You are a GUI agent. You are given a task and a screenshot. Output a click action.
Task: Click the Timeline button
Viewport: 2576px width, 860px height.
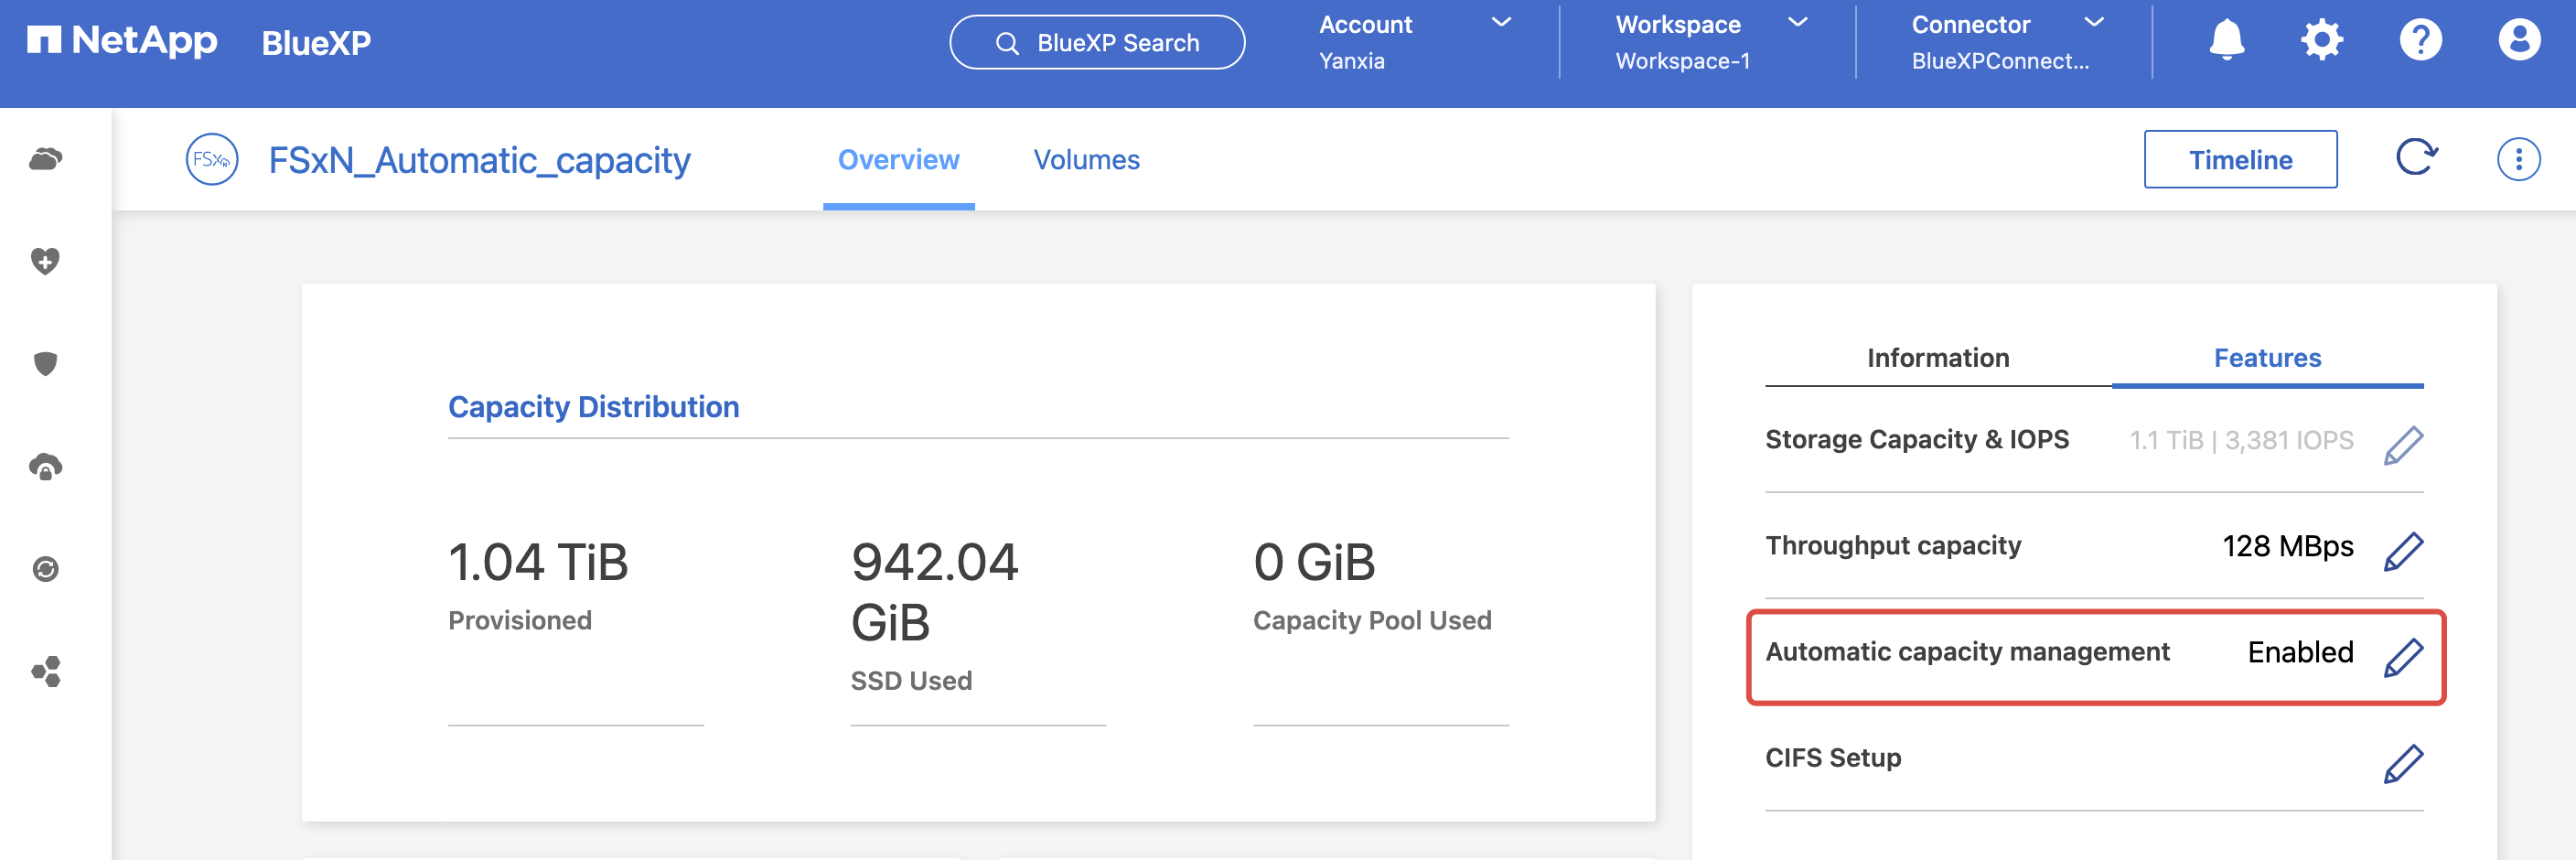(2240, 159)
